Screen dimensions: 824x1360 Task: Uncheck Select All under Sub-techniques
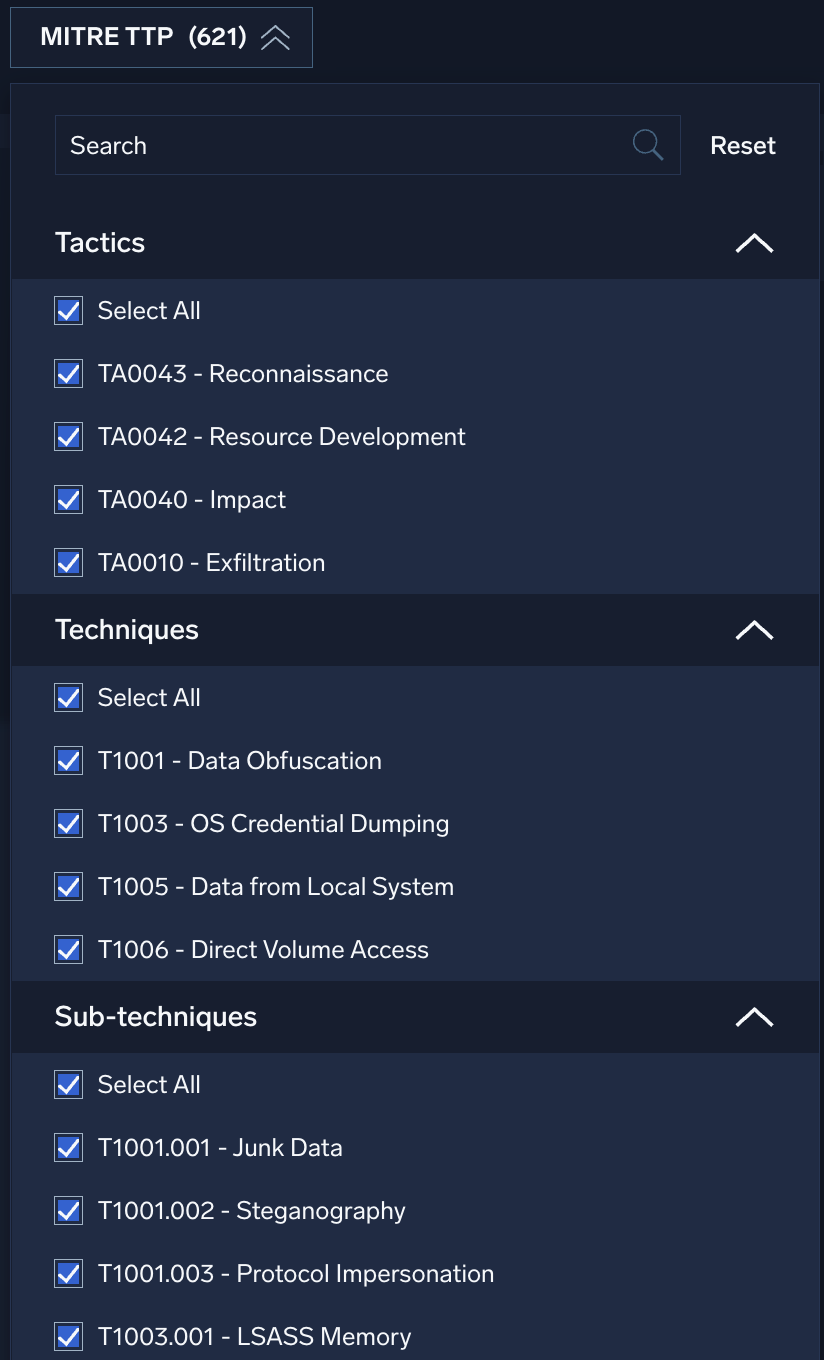[x=69, y=1085]
